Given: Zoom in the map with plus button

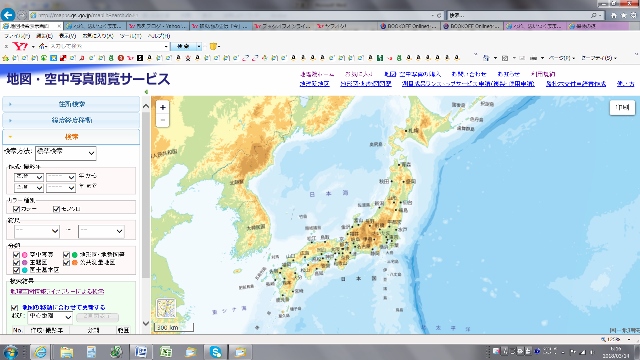Looking at the screenshot, I should 162,107.
